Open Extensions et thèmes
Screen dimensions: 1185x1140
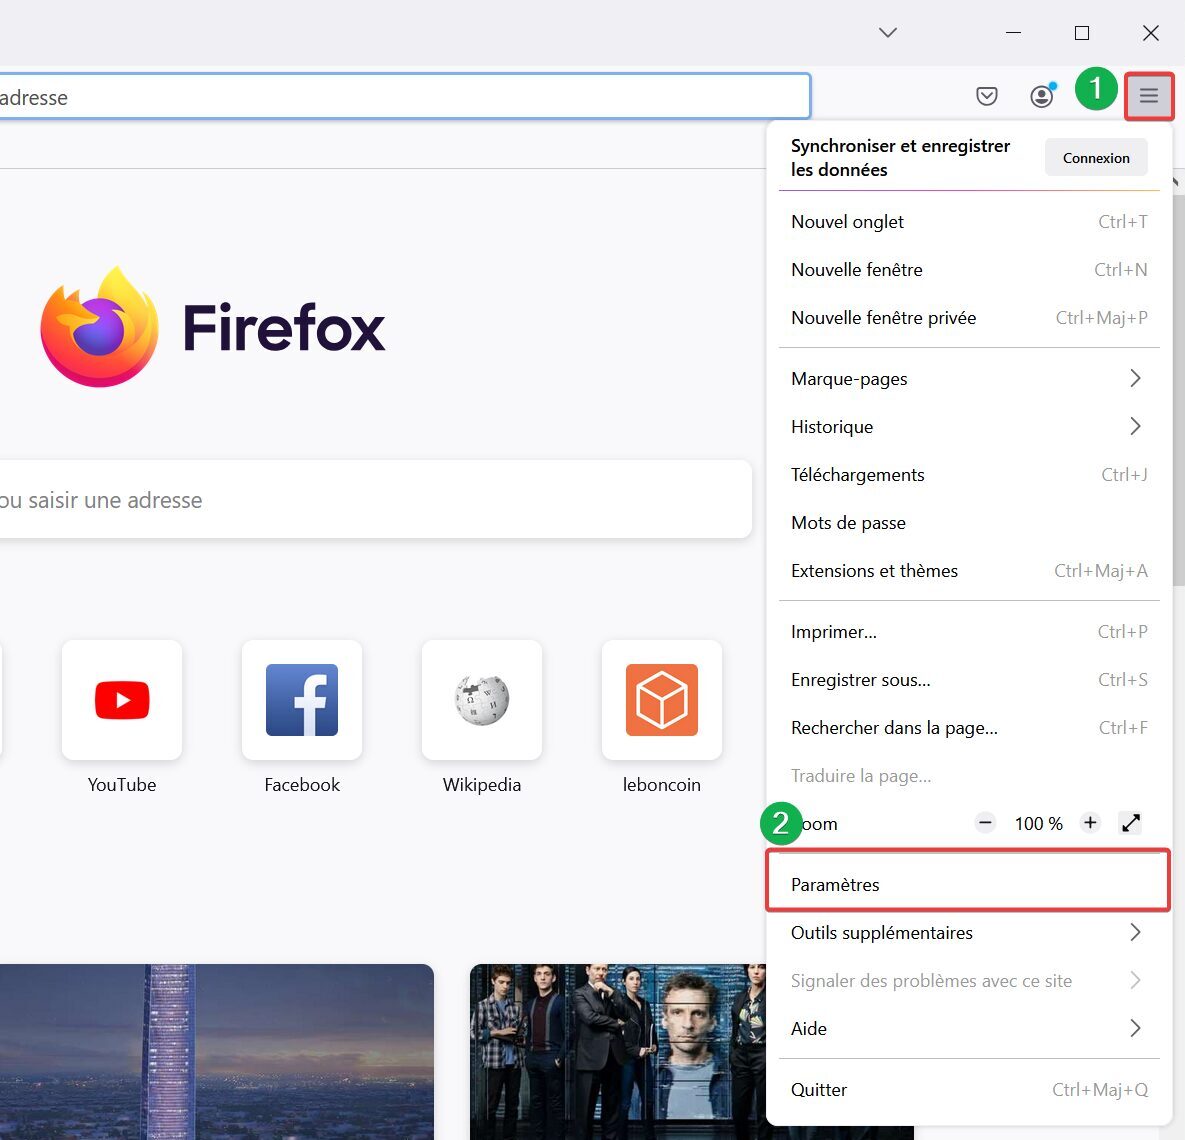pos(969,571)
